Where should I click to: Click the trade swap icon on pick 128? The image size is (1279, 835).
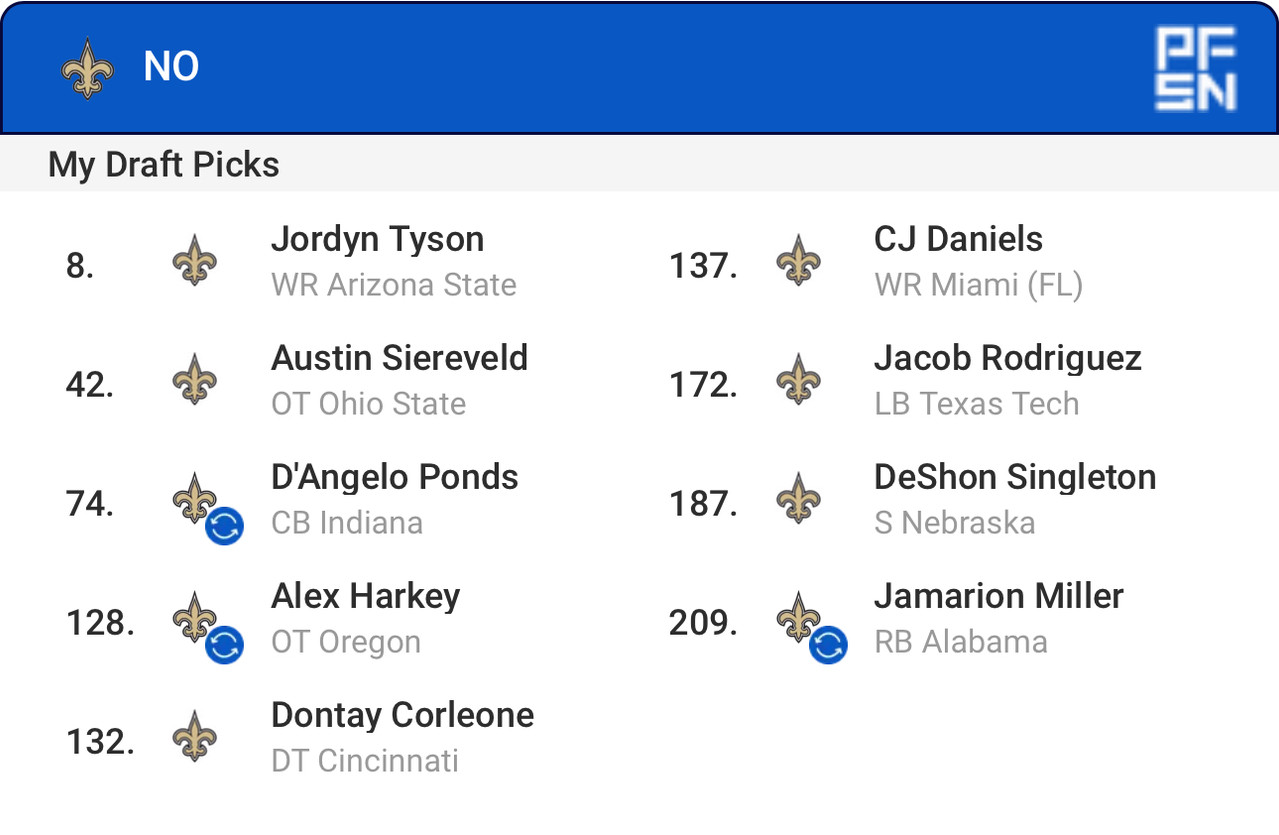point(224,645)
